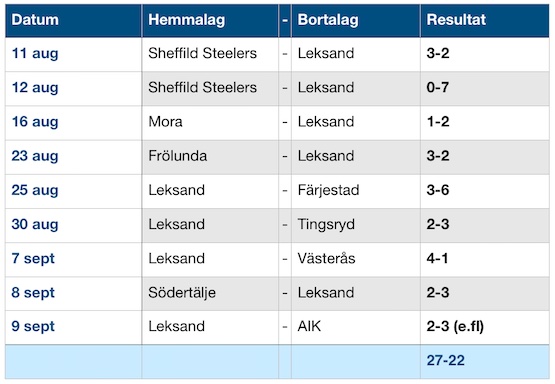Click the Datum column header
The height and width of the screenshot is (384, 555).
tap(35, 20)
